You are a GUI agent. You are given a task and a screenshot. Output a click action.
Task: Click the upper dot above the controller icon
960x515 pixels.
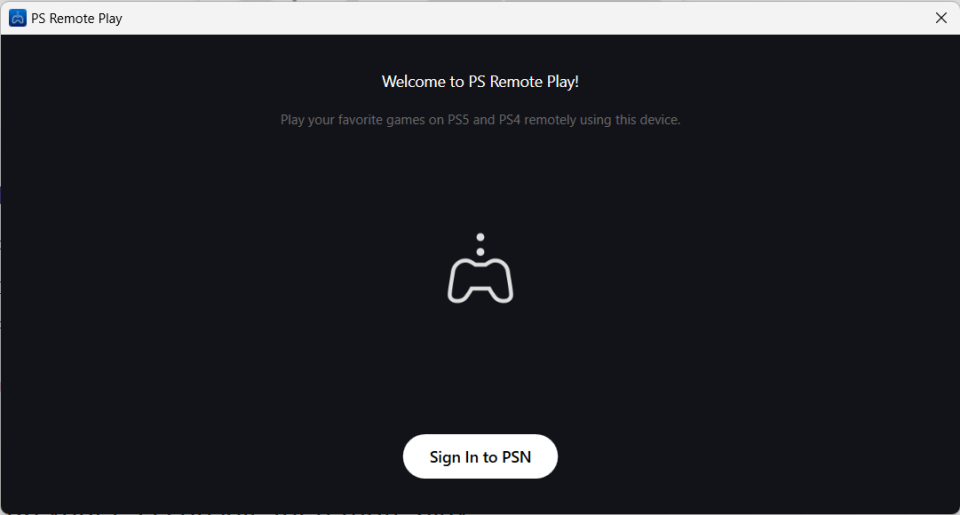tap(480, 237)
